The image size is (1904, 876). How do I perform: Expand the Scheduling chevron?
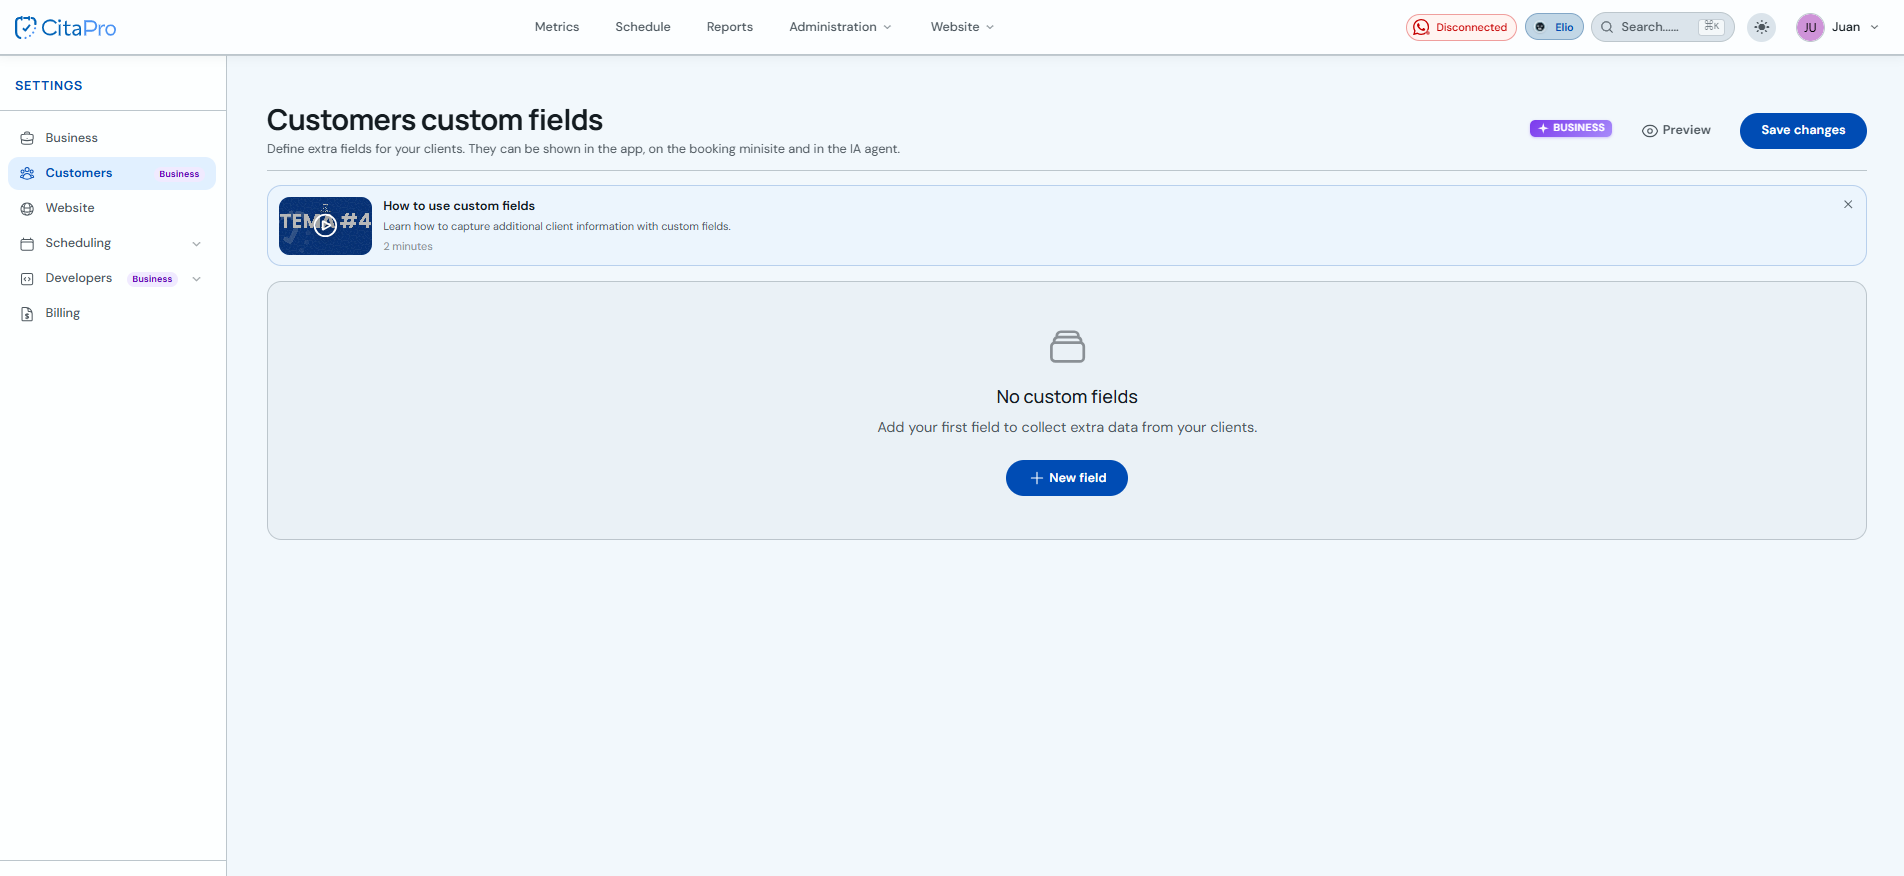(197, 243)
